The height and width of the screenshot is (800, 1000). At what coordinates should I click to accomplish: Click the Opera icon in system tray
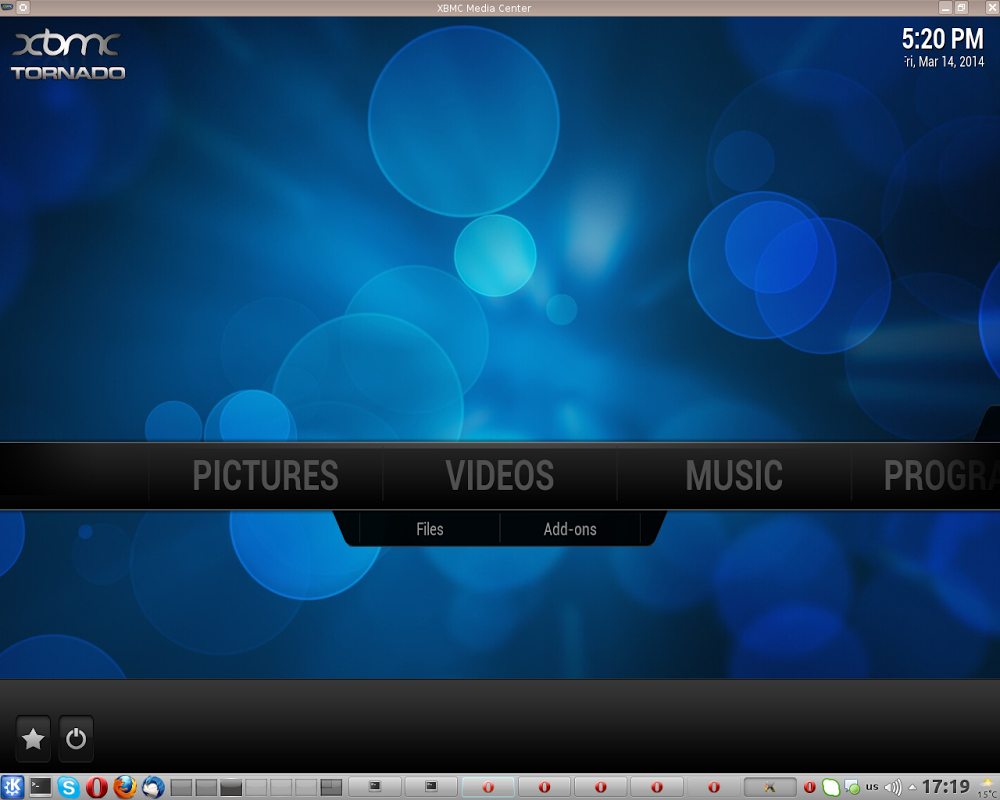(809, 787)
